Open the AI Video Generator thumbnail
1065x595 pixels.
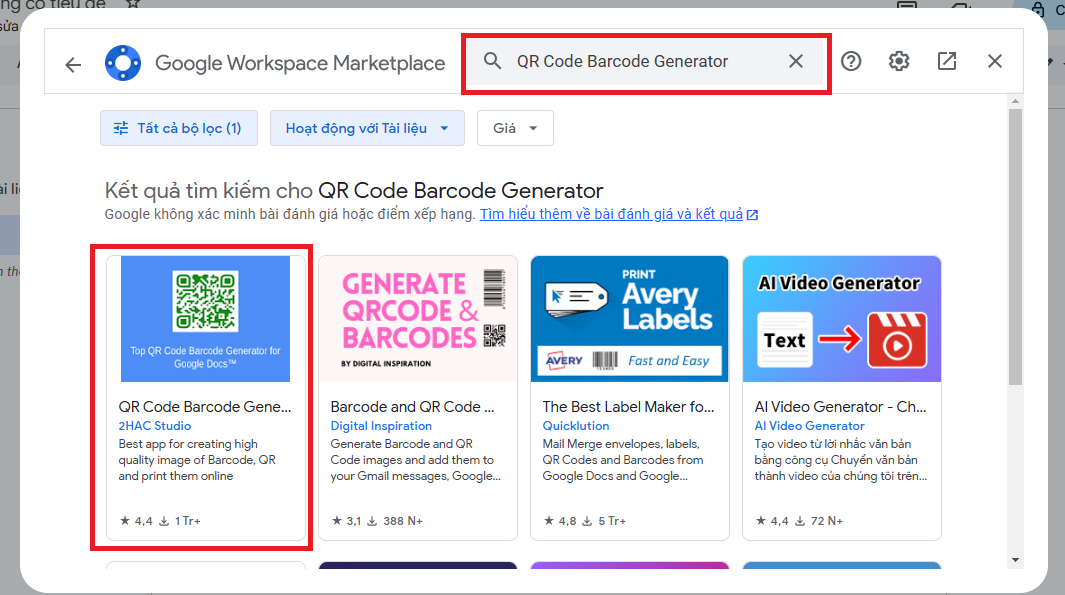(x=841, y=318)
